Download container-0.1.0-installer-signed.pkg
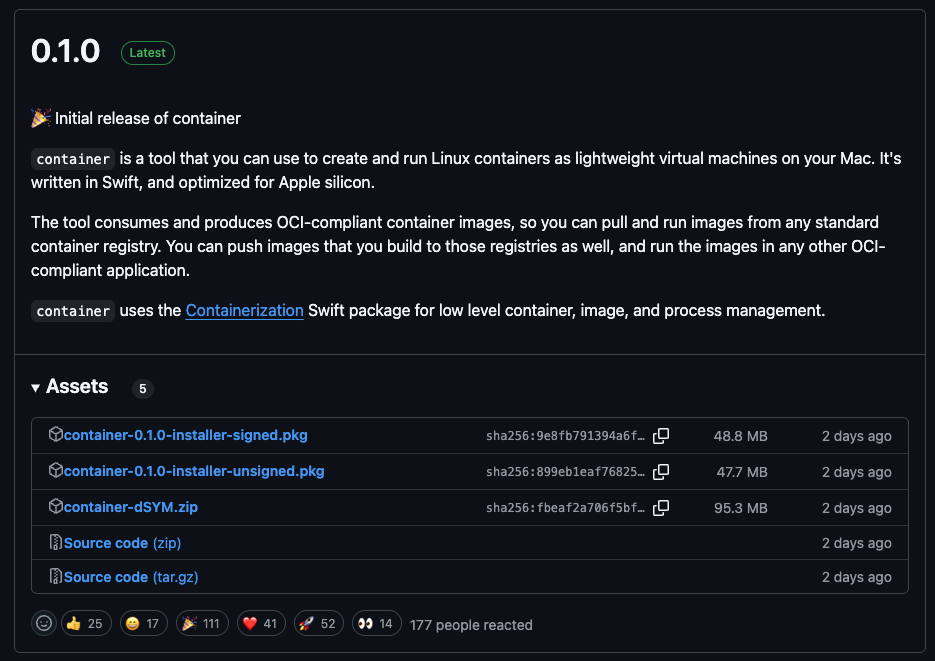This screenshot has height=661, width=935. tap(186, 435)
